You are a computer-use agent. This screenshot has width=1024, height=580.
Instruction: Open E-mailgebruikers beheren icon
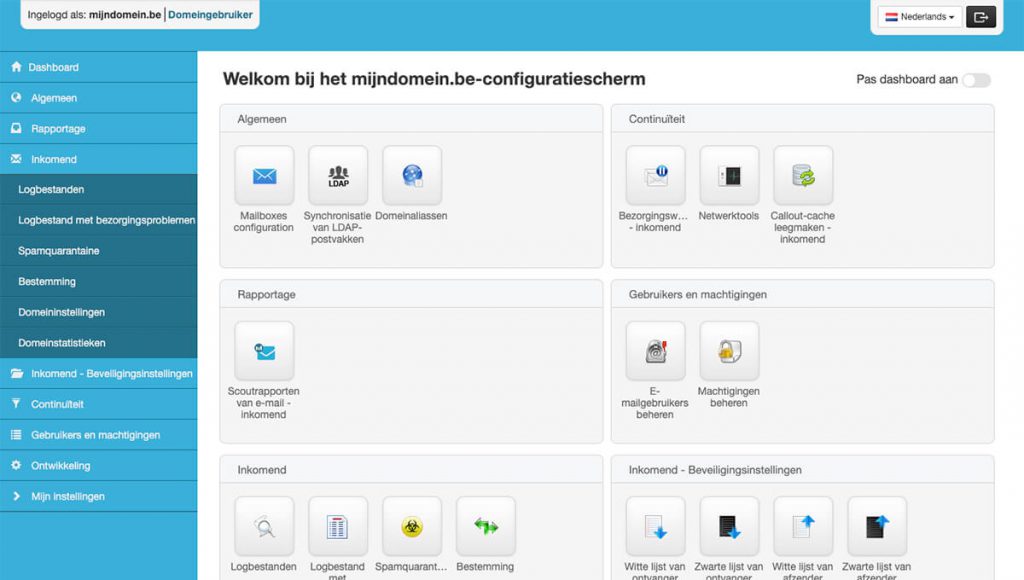pyautogui.click(x=655, y=351)
